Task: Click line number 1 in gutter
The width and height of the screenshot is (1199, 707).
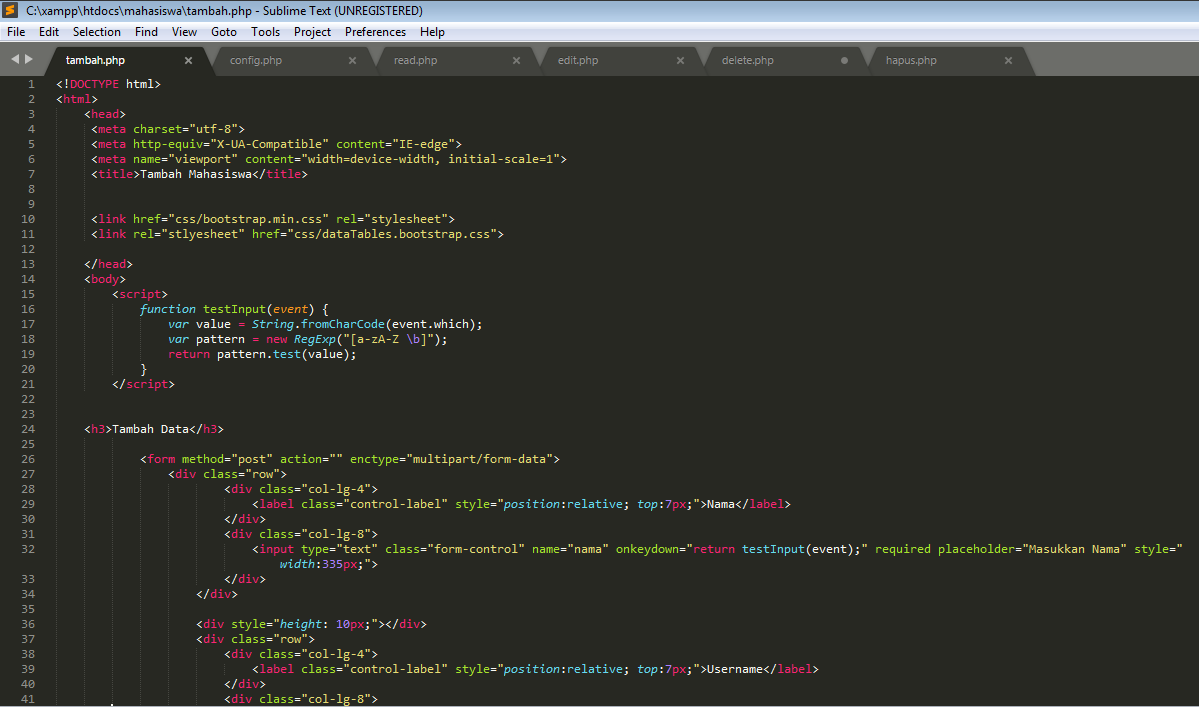Action: pyautogui.click(x=31, y=84)
